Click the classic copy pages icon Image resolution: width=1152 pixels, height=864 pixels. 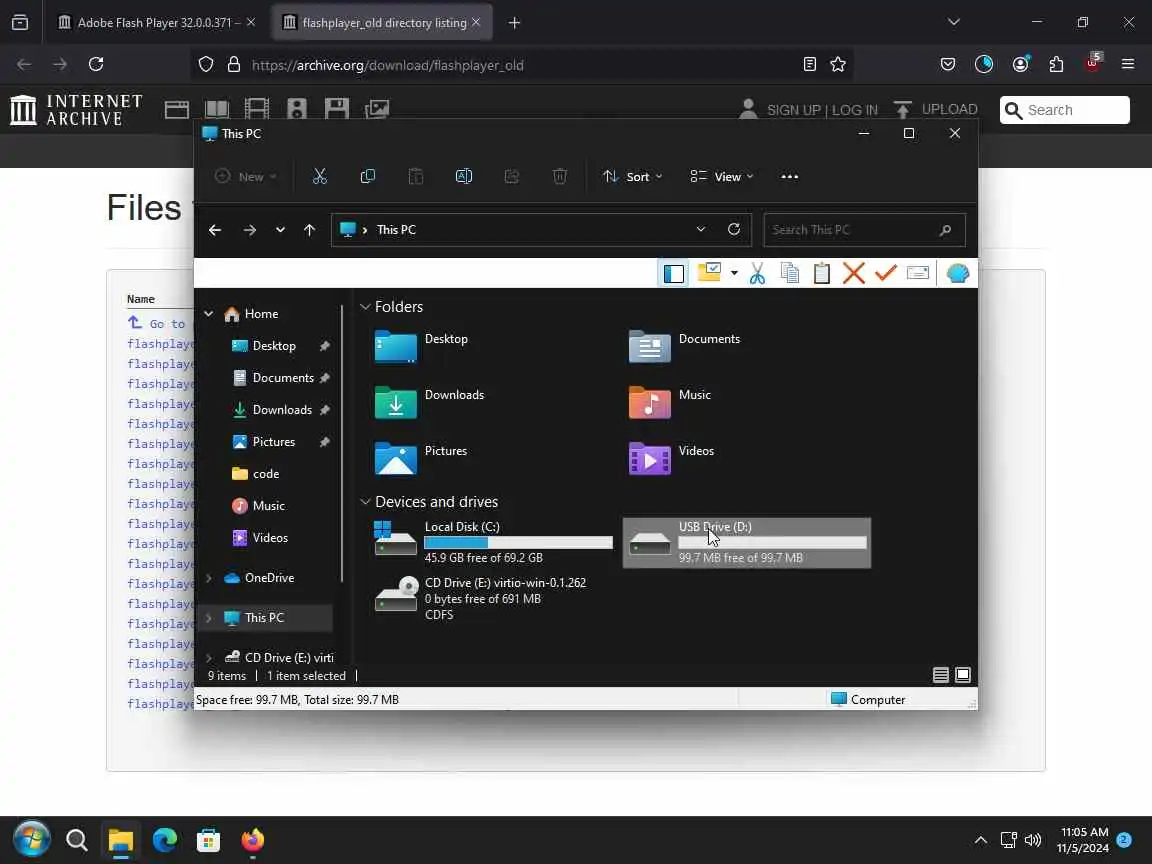[790, 273]
